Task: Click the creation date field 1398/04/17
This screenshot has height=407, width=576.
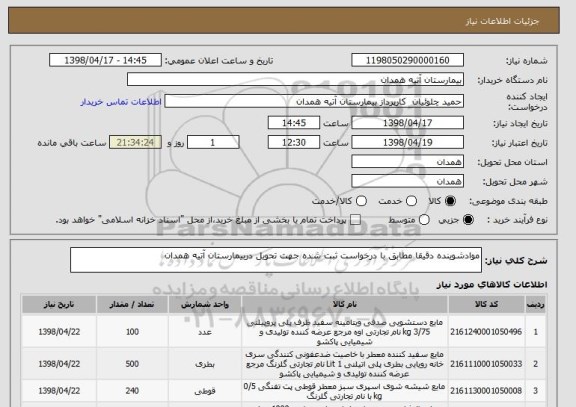Action: pyautogui.click(x=407, y=123)
